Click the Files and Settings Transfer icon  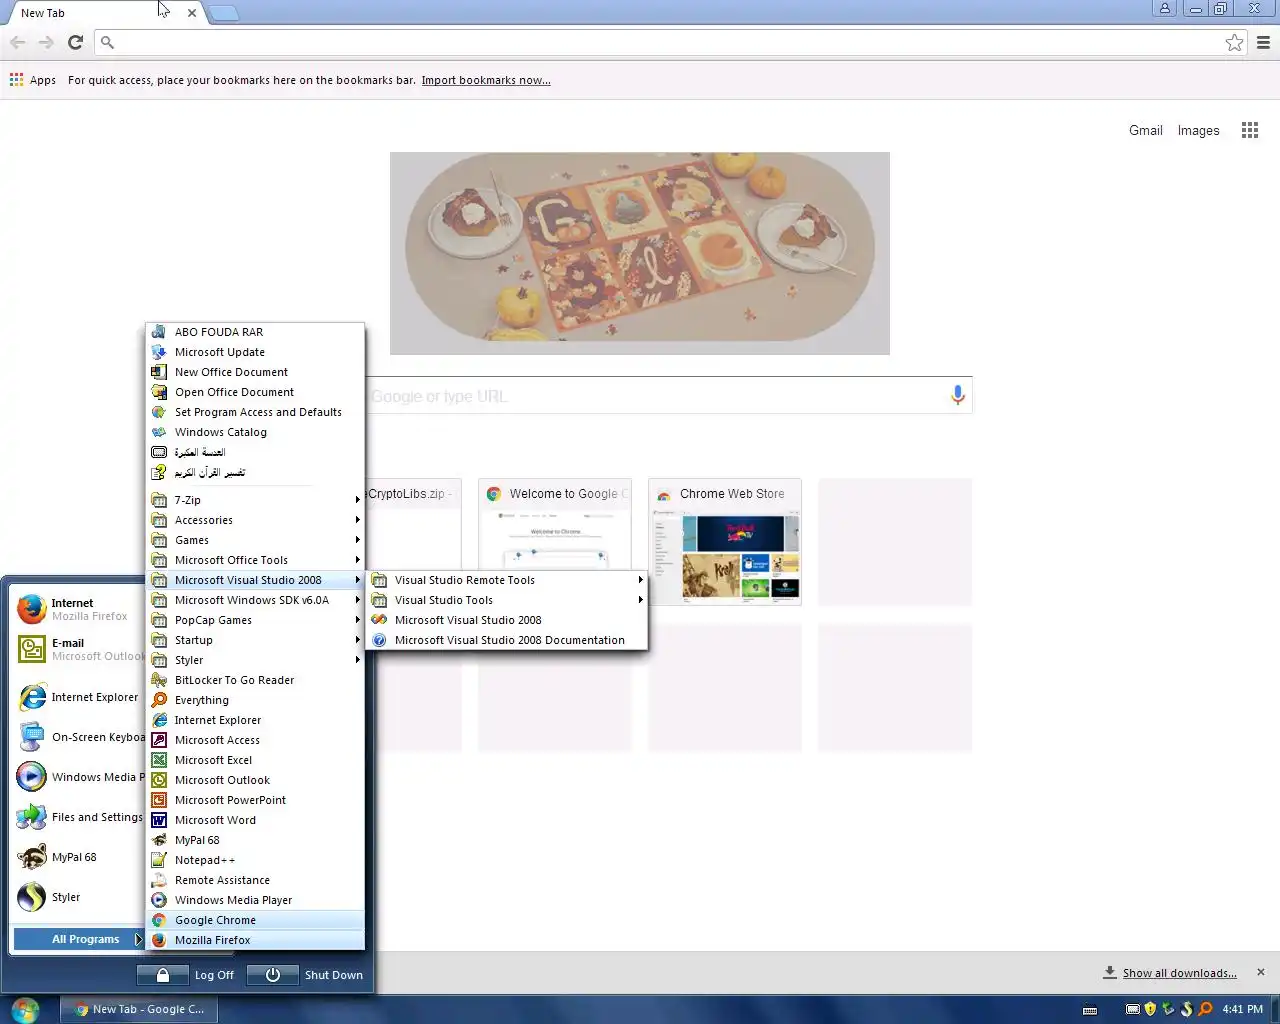pyautogui.click(x=32, y=817)
